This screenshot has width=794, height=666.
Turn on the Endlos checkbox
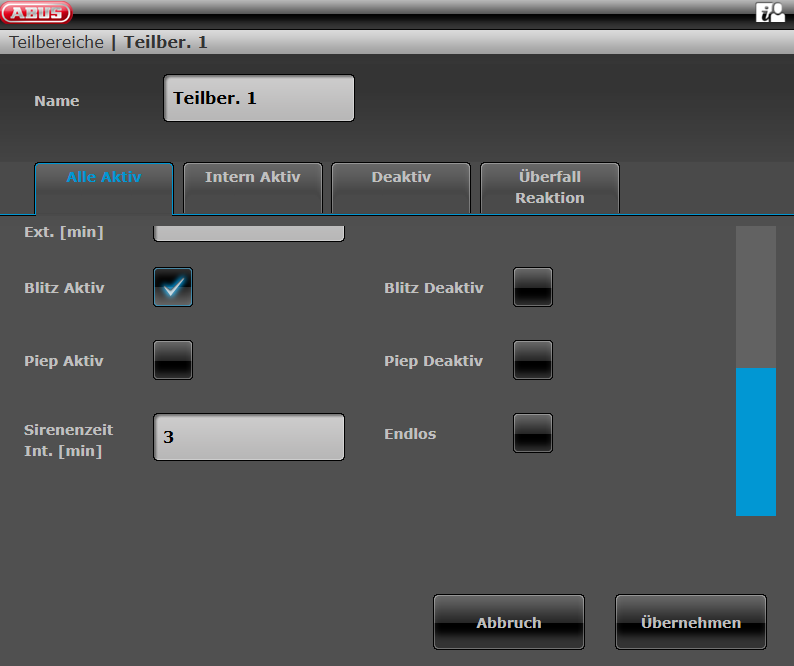533,433
